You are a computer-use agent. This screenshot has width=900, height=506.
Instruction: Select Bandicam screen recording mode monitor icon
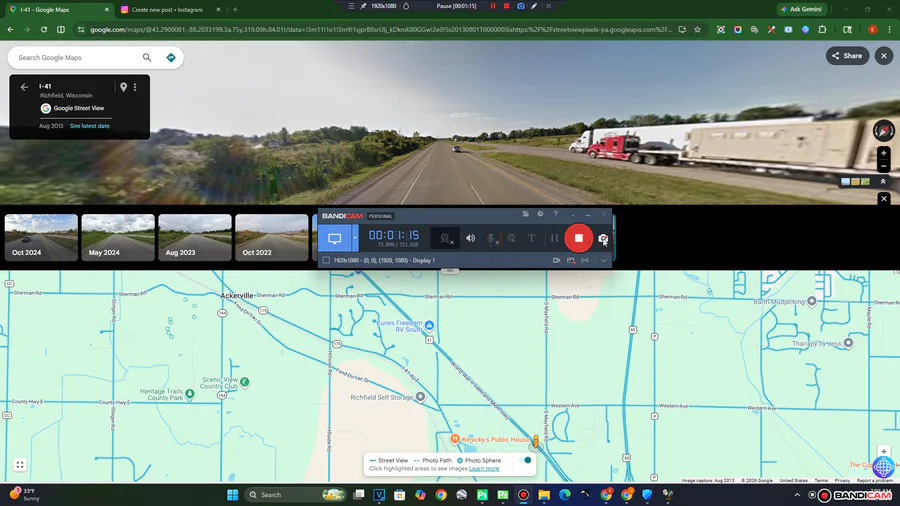pos(335,238)
